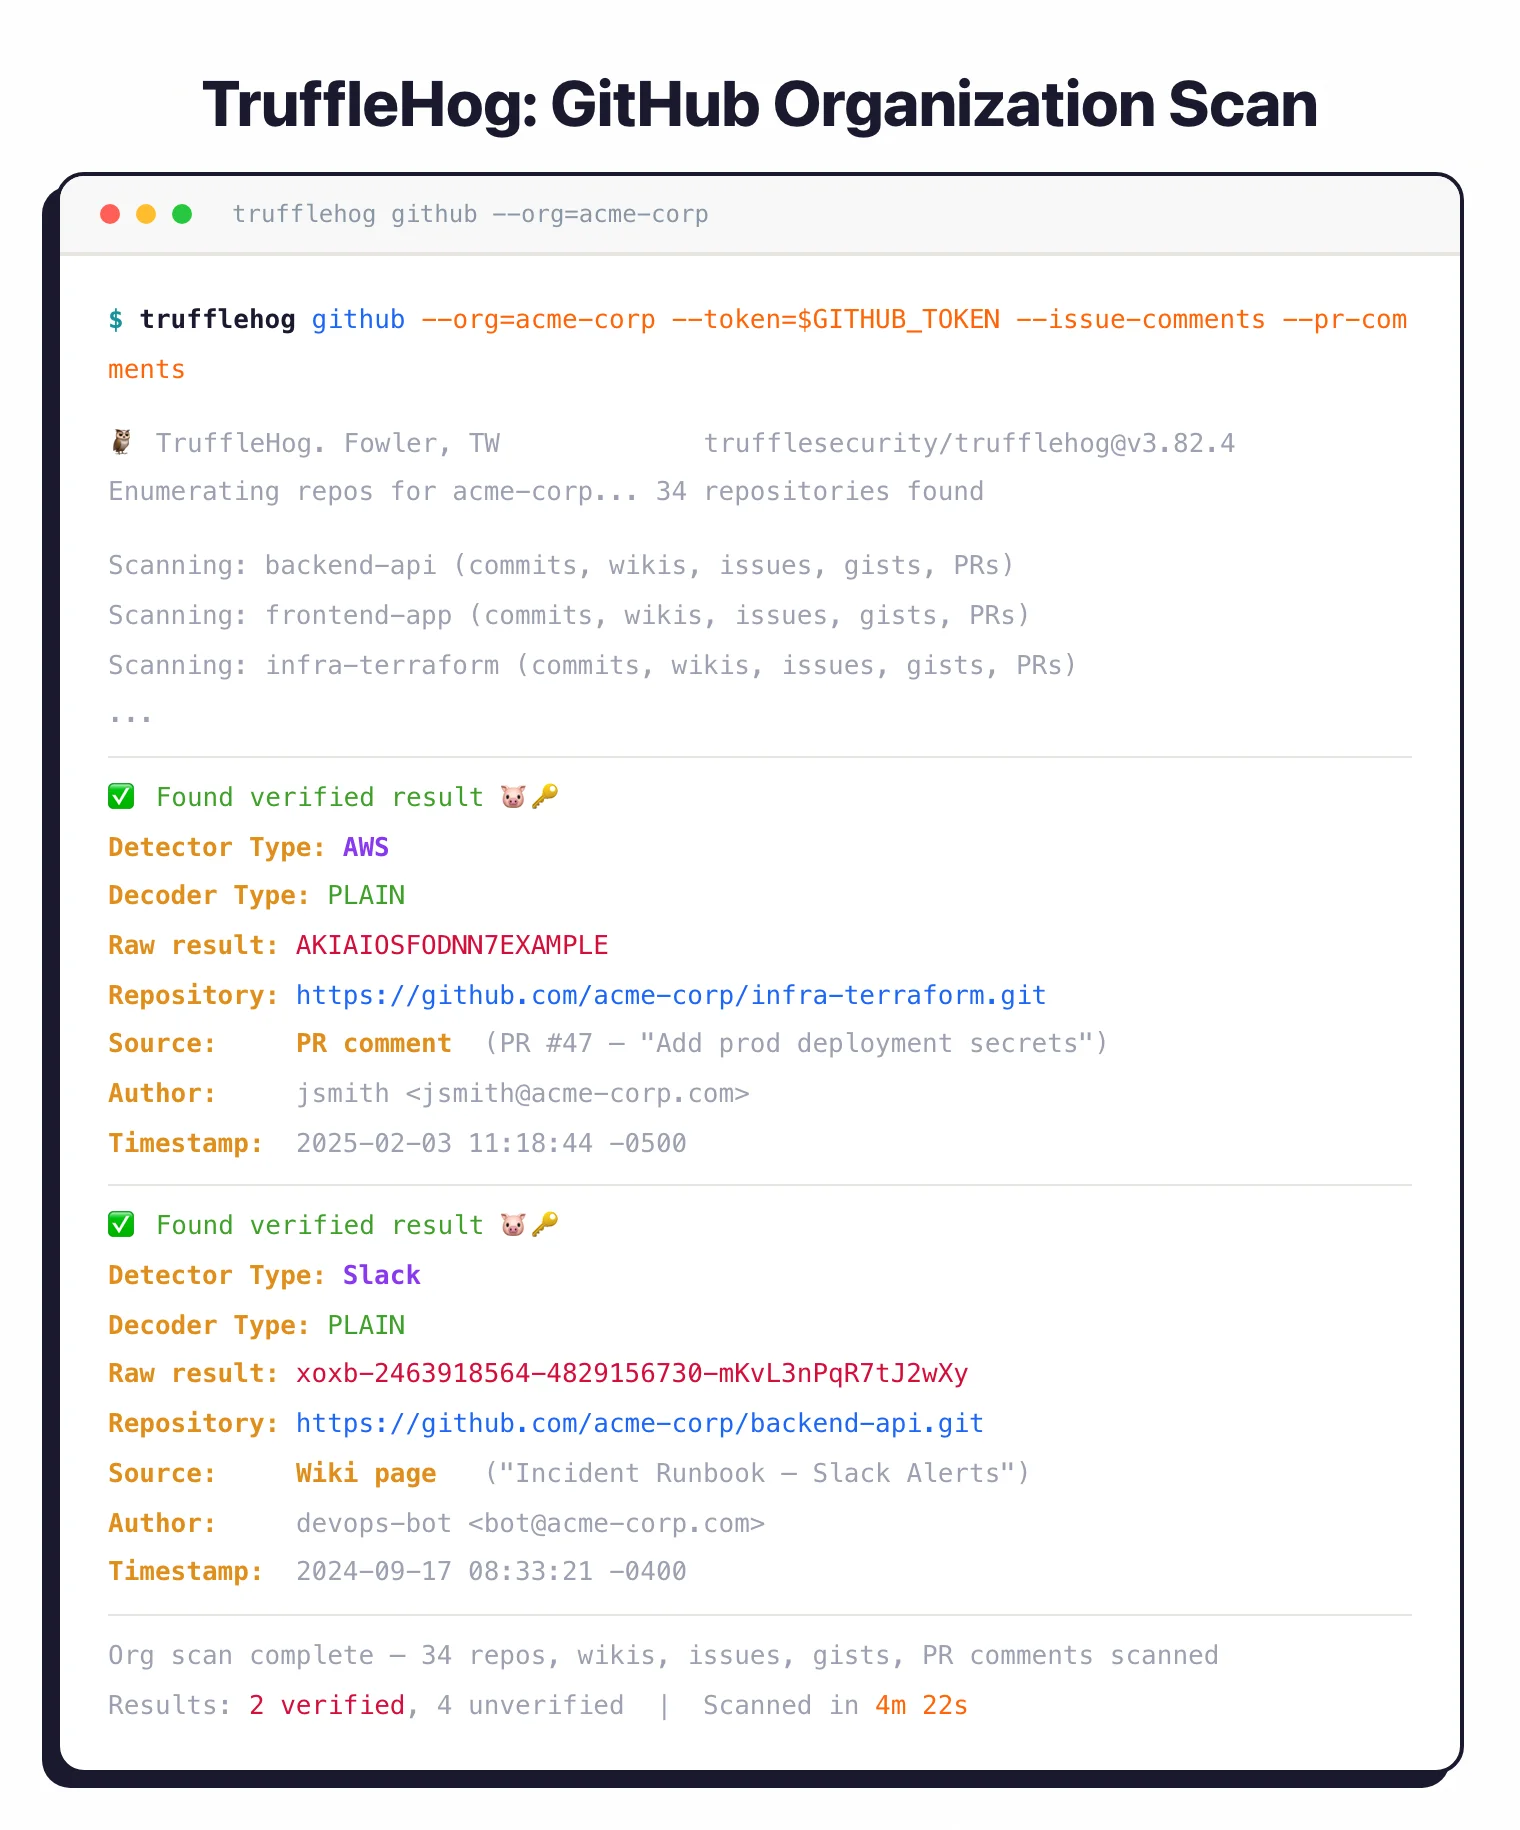Click the green maximize window dot
The height and width of the screenshot is (1830, 1520).
(182, 214)
